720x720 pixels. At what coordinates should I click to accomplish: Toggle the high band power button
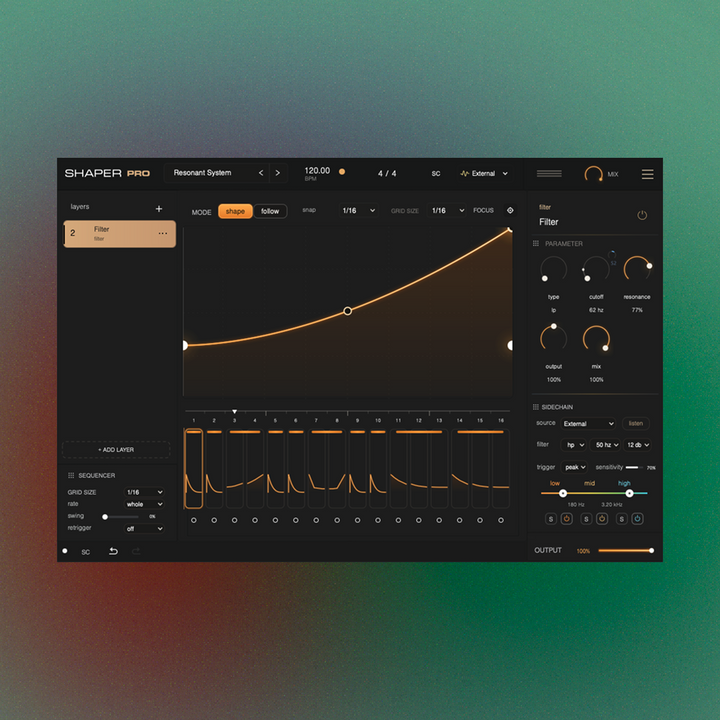pos(637,519)
